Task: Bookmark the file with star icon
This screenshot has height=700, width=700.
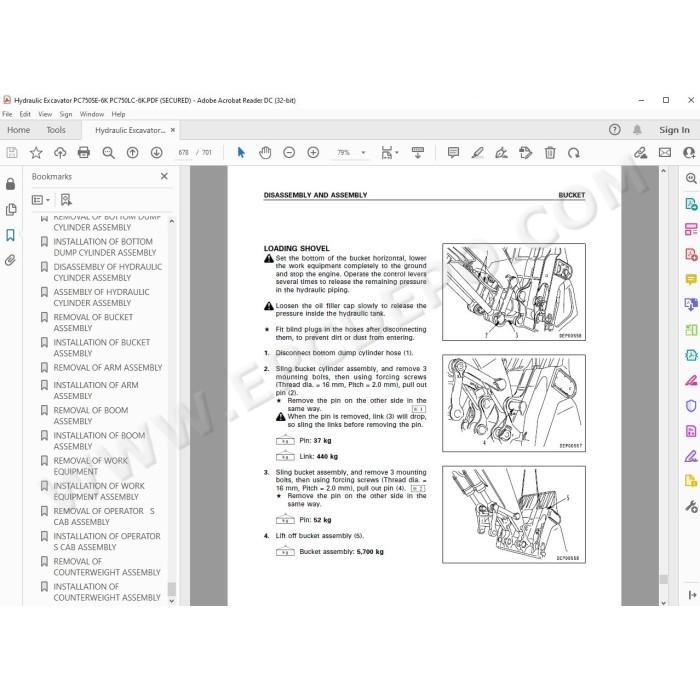Action: tap(36, 153)
